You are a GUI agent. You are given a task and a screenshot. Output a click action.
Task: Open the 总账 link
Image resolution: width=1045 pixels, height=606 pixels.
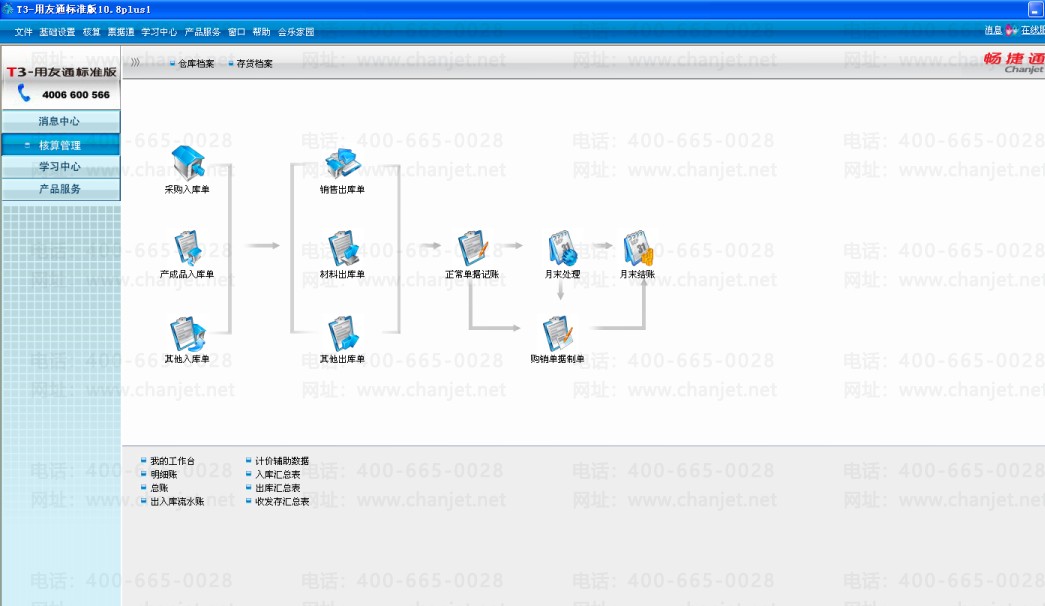[159, 487]
